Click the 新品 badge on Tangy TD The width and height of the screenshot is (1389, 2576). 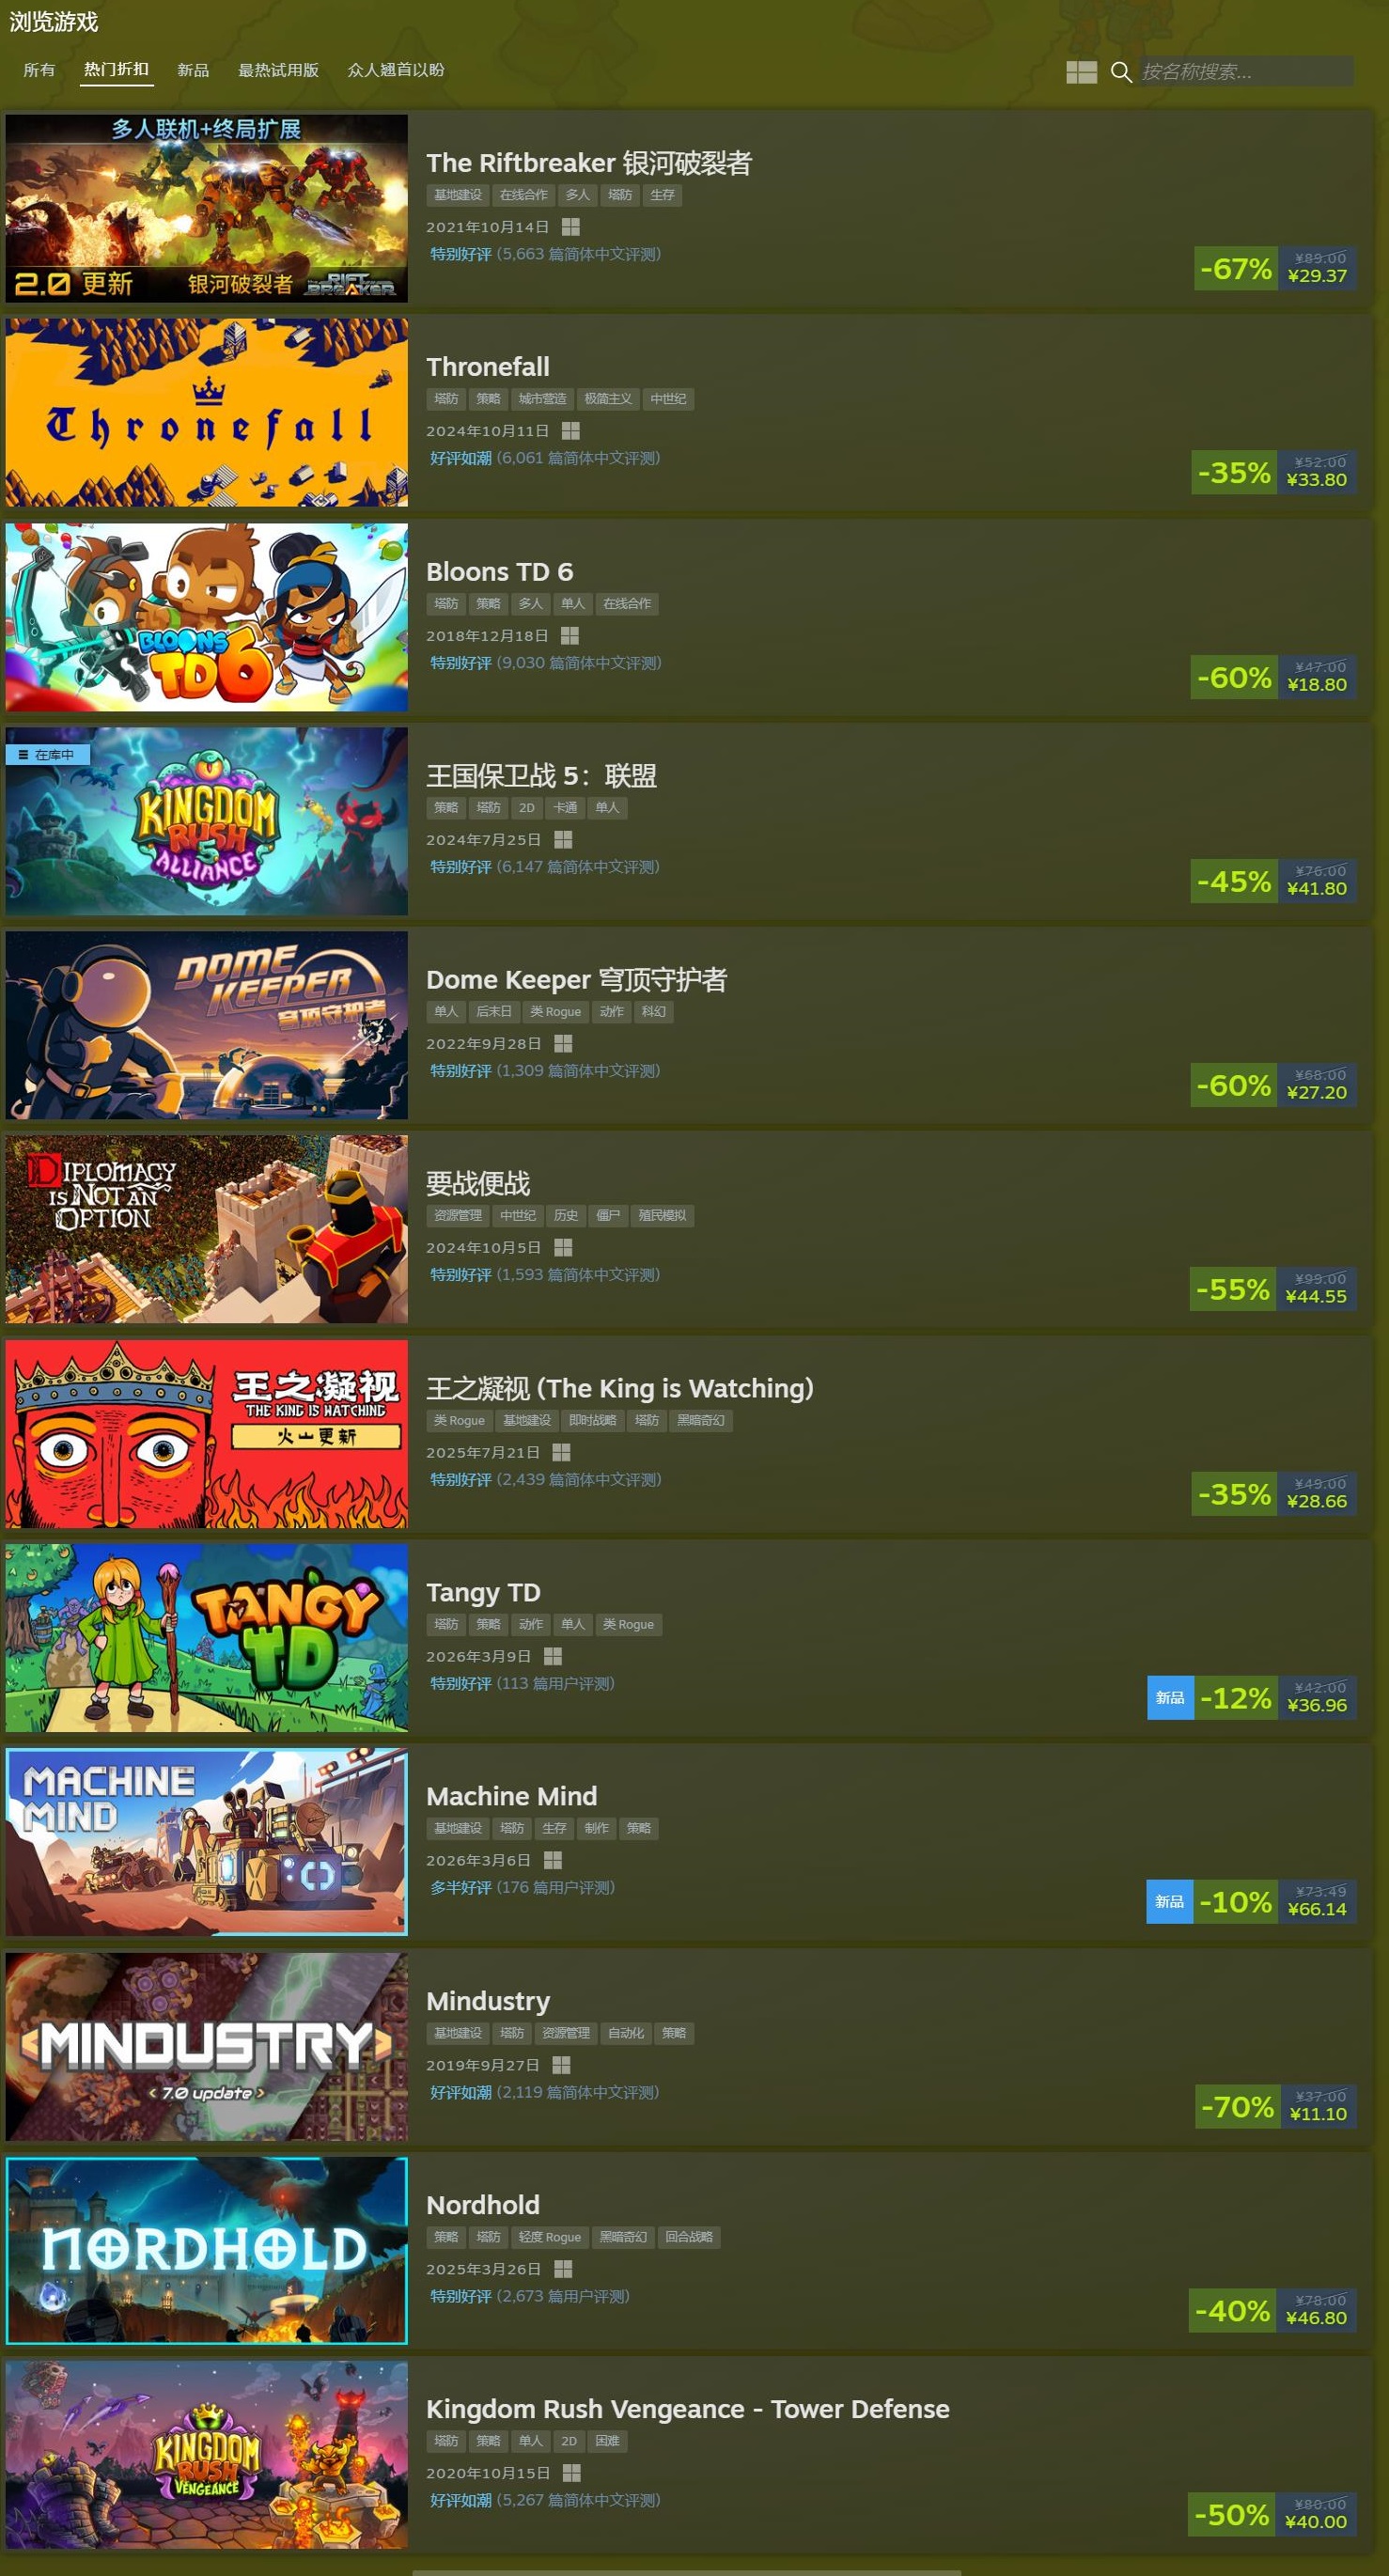click(1170, 1698)
